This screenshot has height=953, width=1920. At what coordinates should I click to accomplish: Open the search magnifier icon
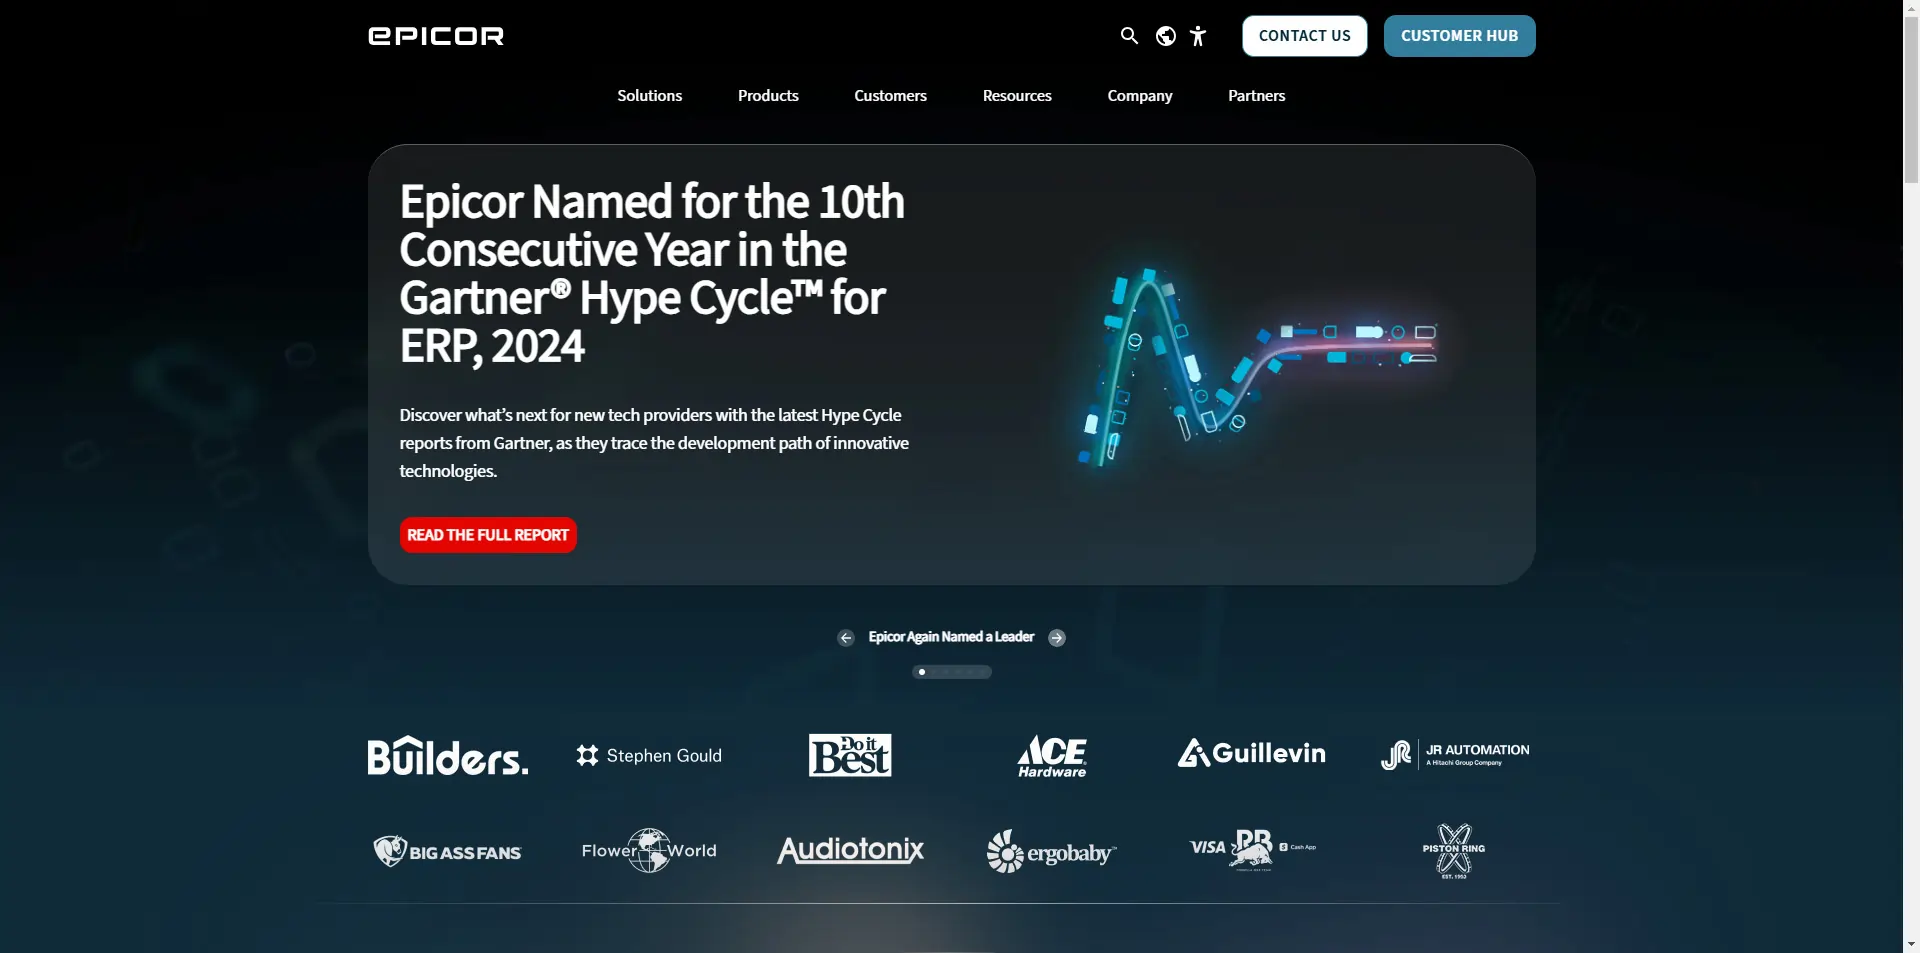tap(1129, 36)
